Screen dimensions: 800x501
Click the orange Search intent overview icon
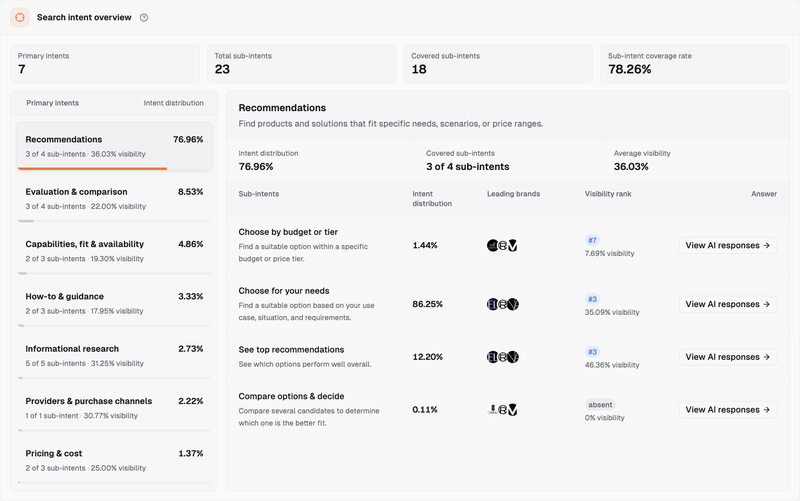click(20, 17)
